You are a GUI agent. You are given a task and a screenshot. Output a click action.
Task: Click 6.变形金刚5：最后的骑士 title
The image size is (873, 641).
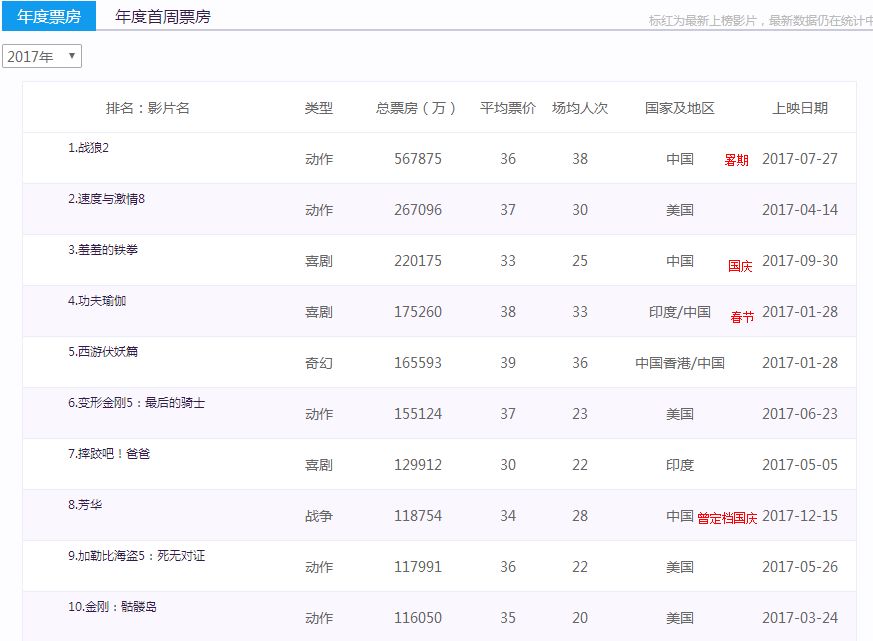(136, 403)
